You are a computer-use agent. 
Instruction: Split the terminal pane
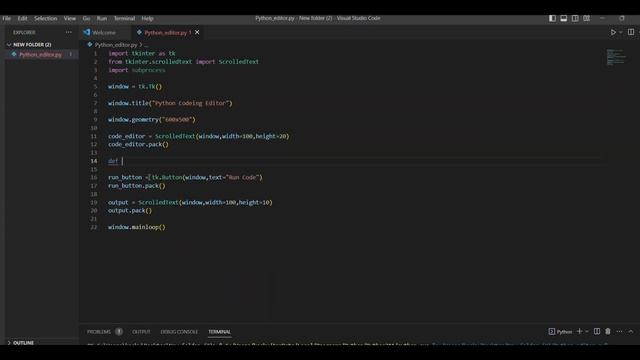tap(597, 331)
